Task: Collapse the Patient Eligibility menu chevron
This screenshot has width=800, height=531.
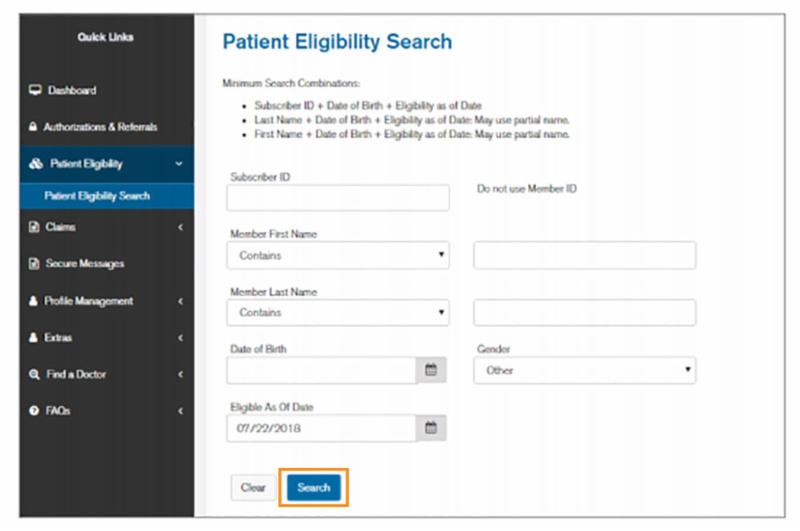Action: 179,164
